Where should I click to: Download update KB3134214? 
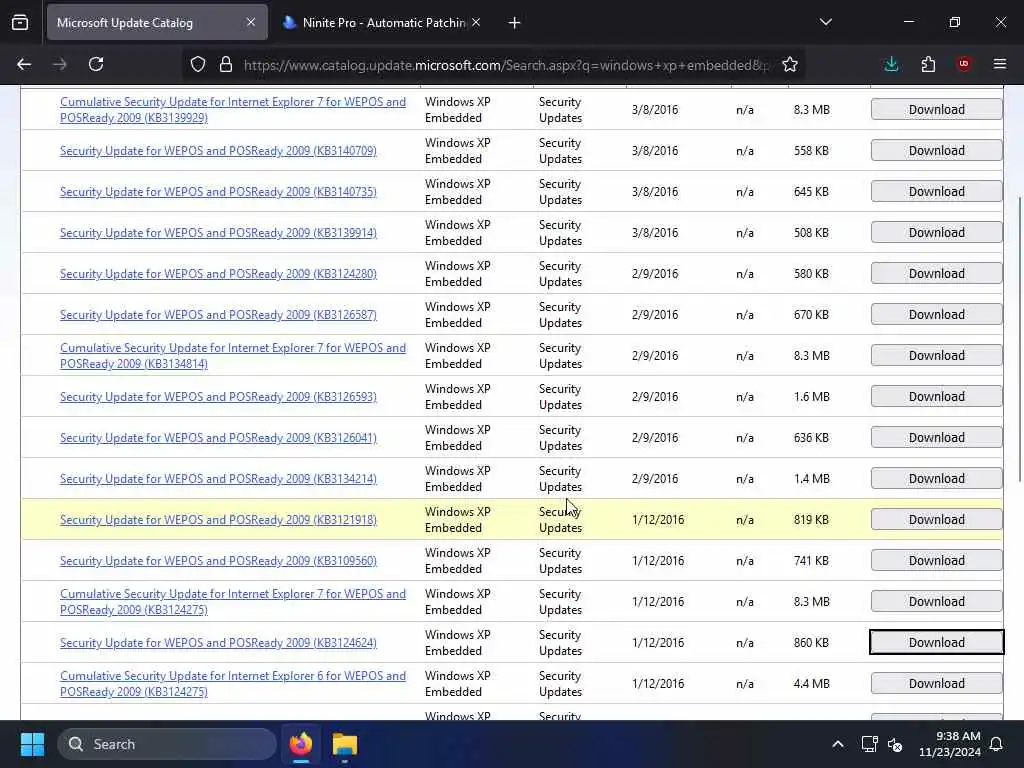point(936,479)
